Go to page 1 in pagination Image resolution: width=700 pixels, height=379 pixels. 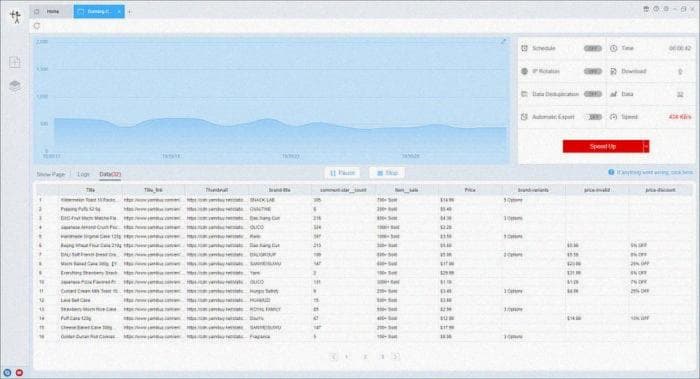pos(347,356)
